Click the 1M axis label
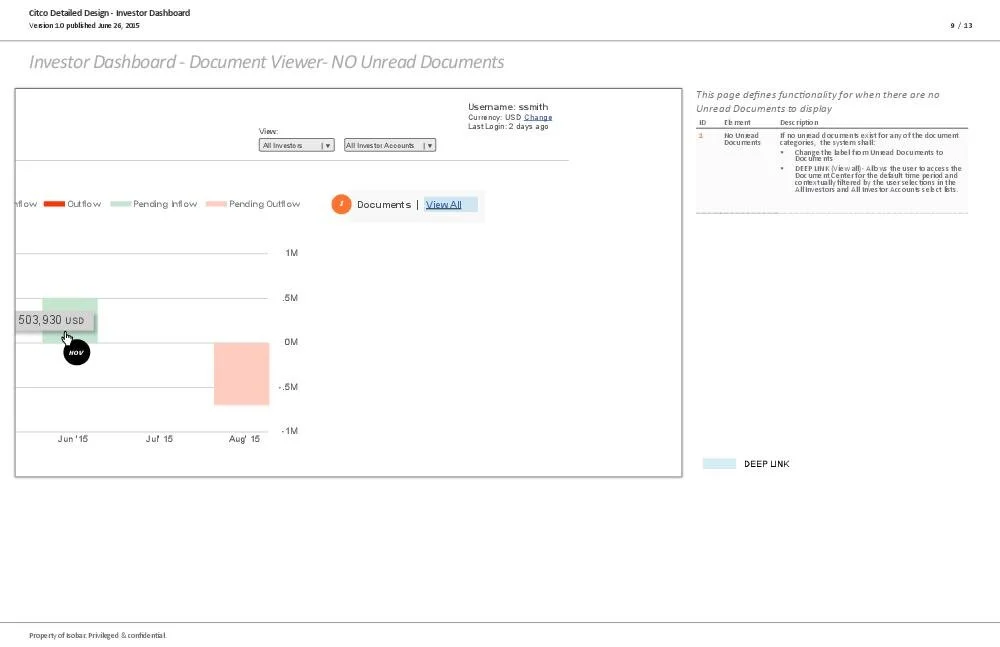 291,253
